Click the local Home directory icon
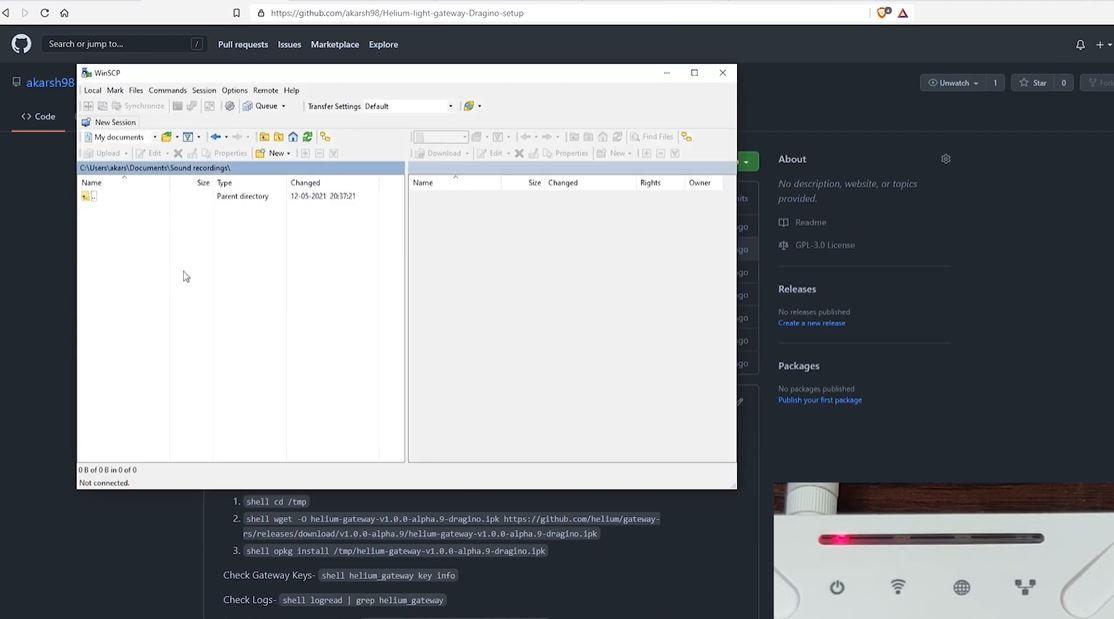1114x619 pixels. 293,137
